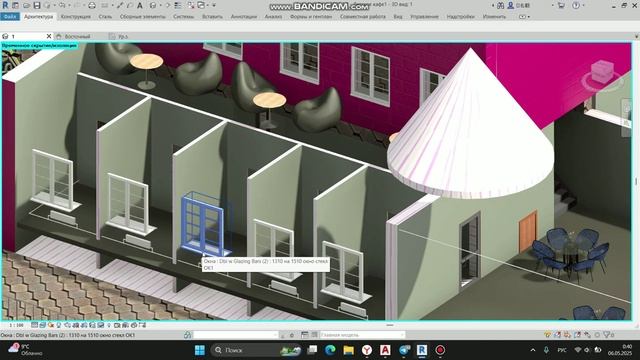The width and height of the screenshot is (640, 360).
Task: Click the Open folder icon in quick access toolbar
Action: click(26, 5)
